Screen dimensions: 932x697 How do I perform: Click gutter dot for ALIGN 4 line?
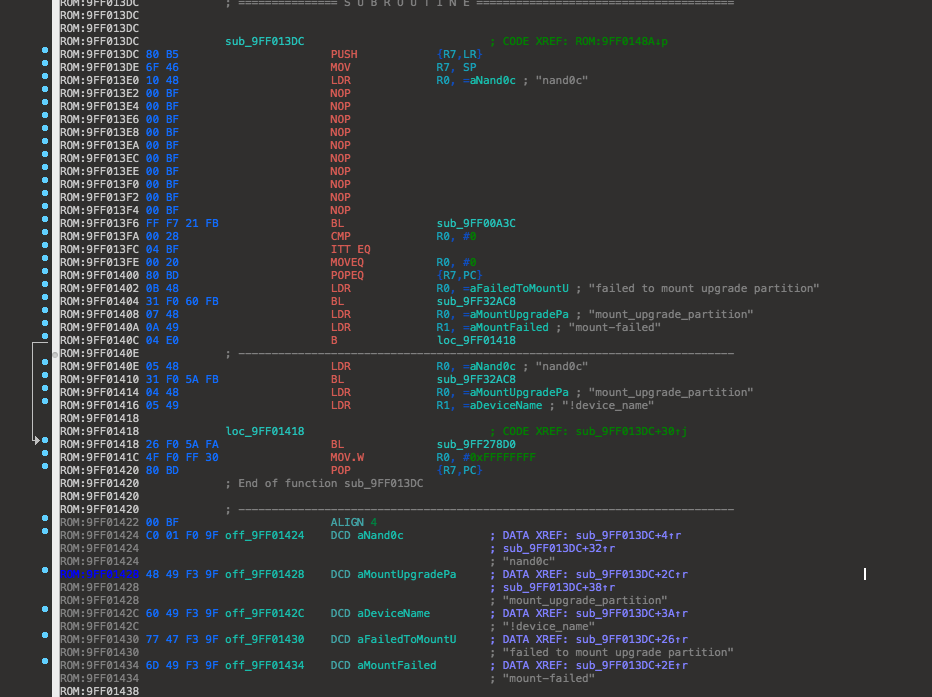(x=45, y=518)
